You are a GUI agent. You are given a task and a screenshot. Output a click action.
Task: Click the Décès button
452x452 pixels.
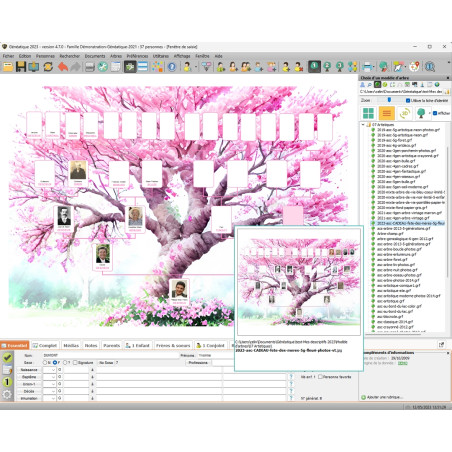29,391
